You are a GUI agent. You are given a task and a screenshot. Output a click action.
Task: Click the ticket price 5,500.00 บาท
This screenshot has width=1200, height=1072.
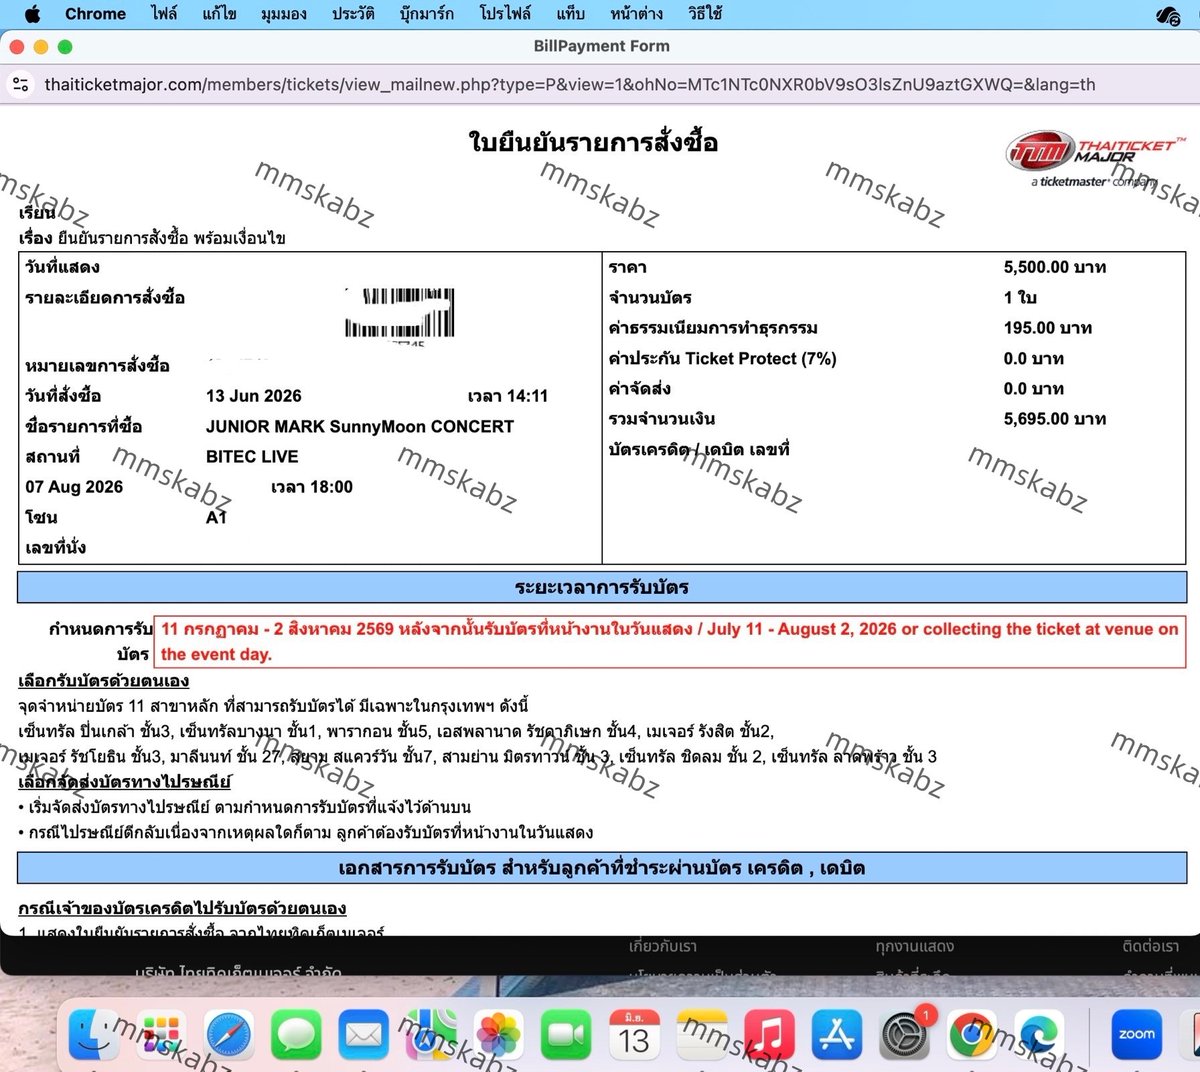point(1055,267)
